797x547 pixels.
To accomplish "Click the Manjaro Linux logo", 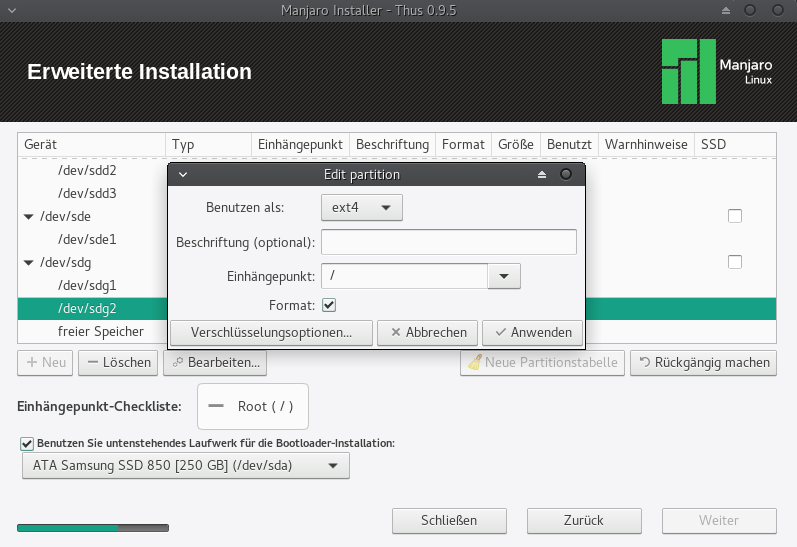I will [x=716, y=72].
